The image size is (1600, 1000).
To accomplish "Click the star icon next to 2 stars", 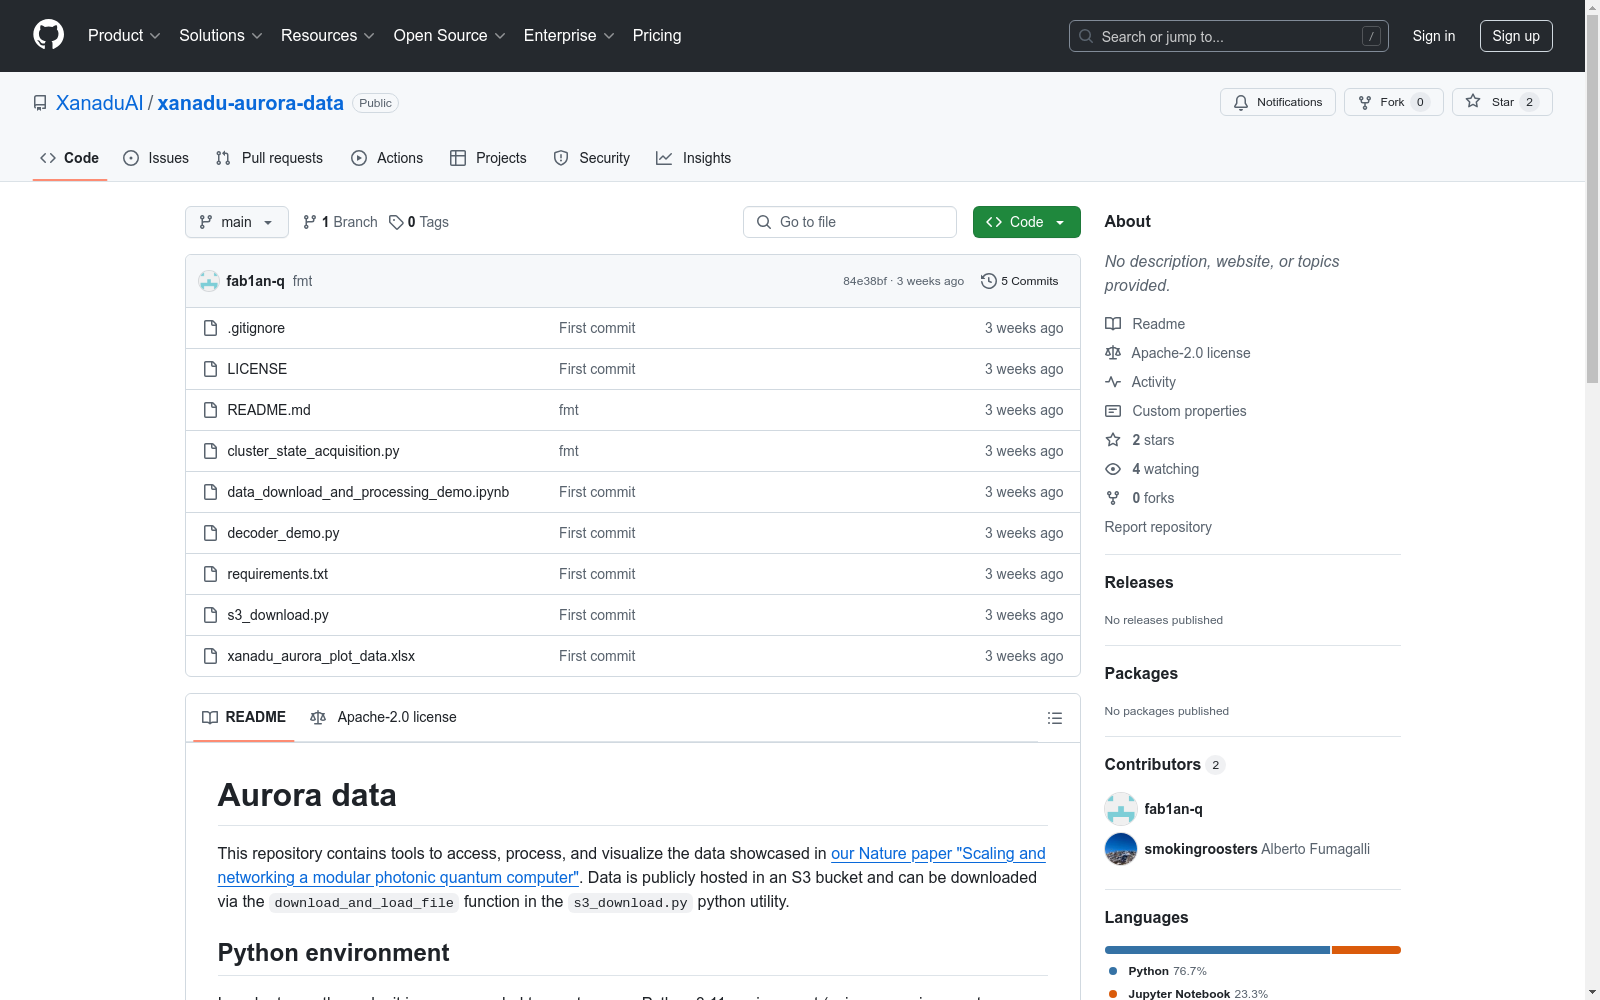I will [x=1113, y=440].
